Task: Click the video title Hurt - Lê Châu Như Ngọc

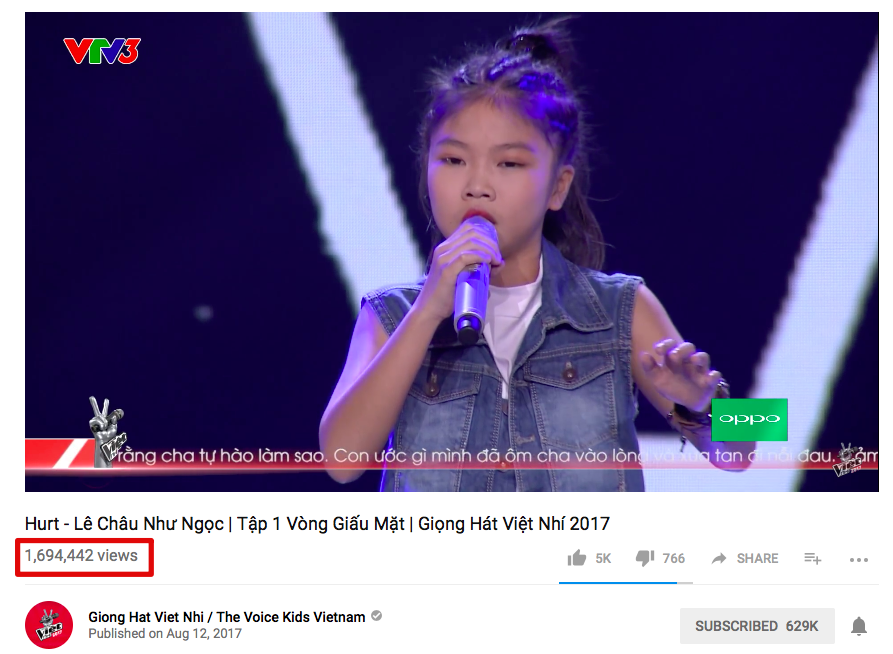Action: [317, 524]
